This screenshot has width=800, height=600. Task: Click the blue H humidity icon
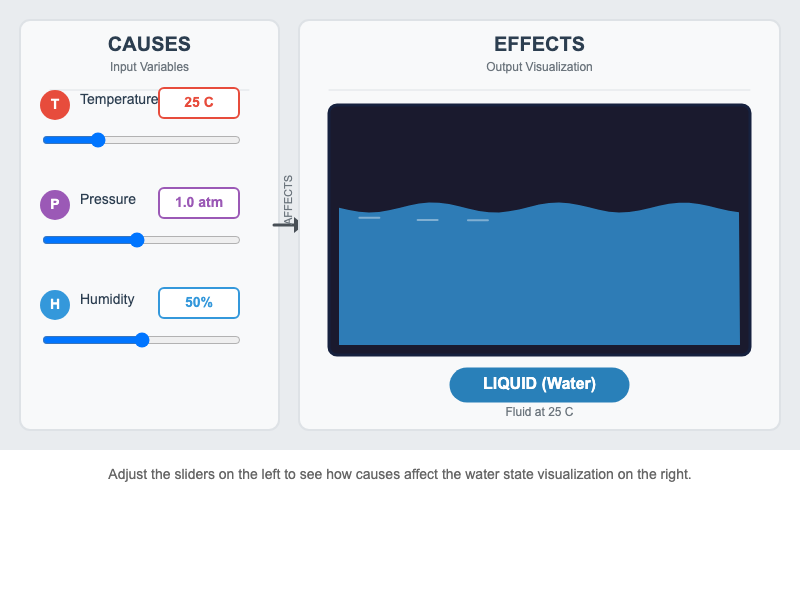[55, 304]
